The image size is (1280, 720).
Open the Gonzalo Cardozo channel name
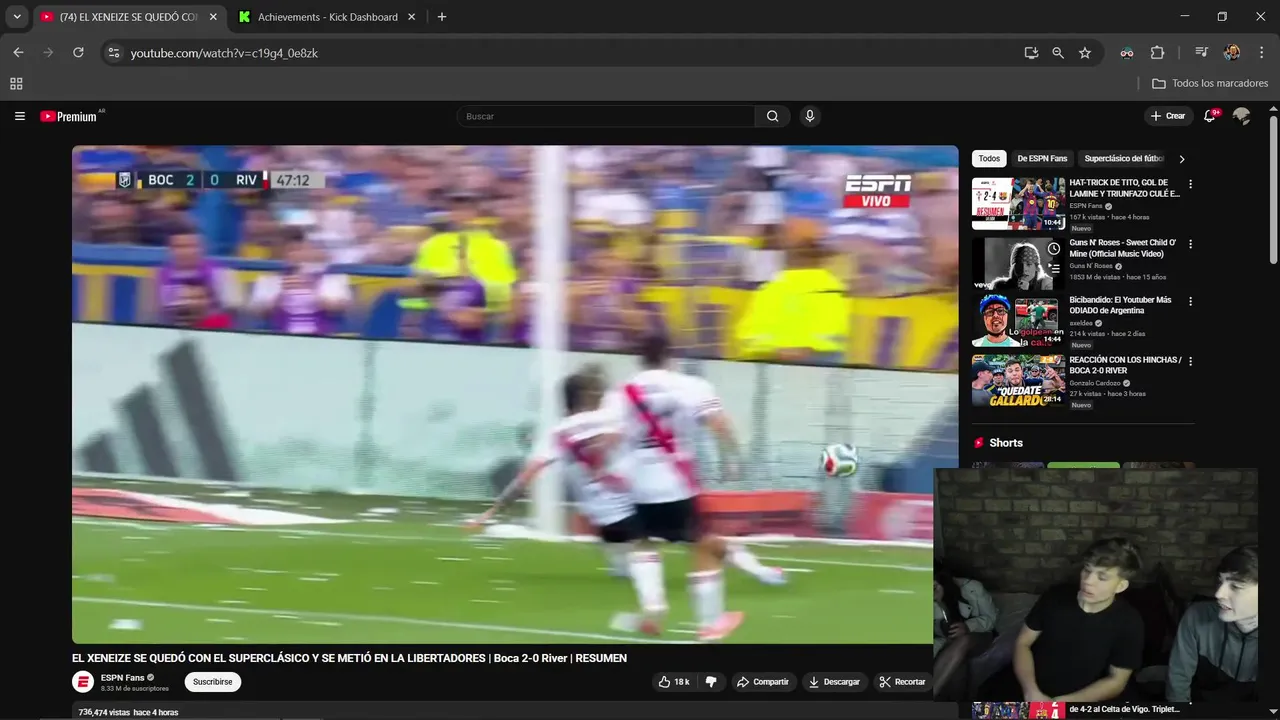tap(1095, 383)
